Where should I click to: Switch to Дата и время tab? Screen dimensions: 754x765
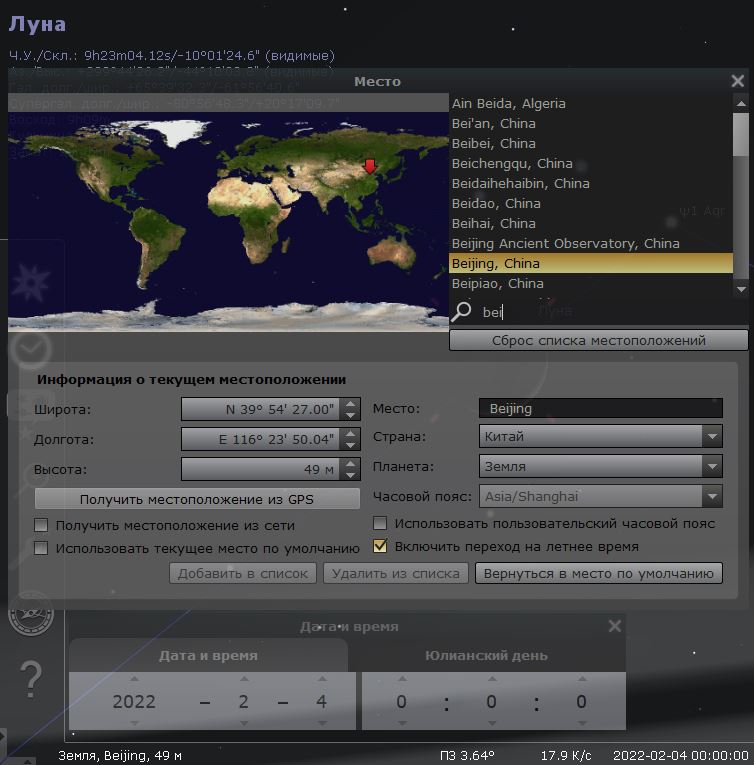coord(208,655)
